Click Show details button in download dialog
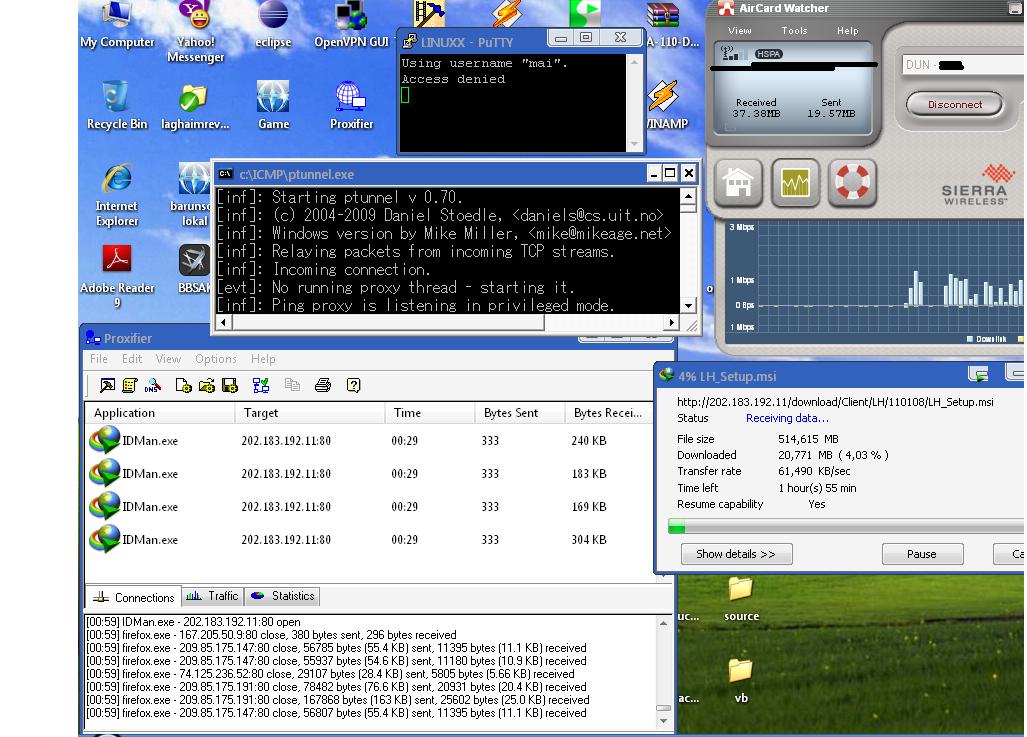Image resolution: width=1027 pixels, height=737 pixels. 736,554
